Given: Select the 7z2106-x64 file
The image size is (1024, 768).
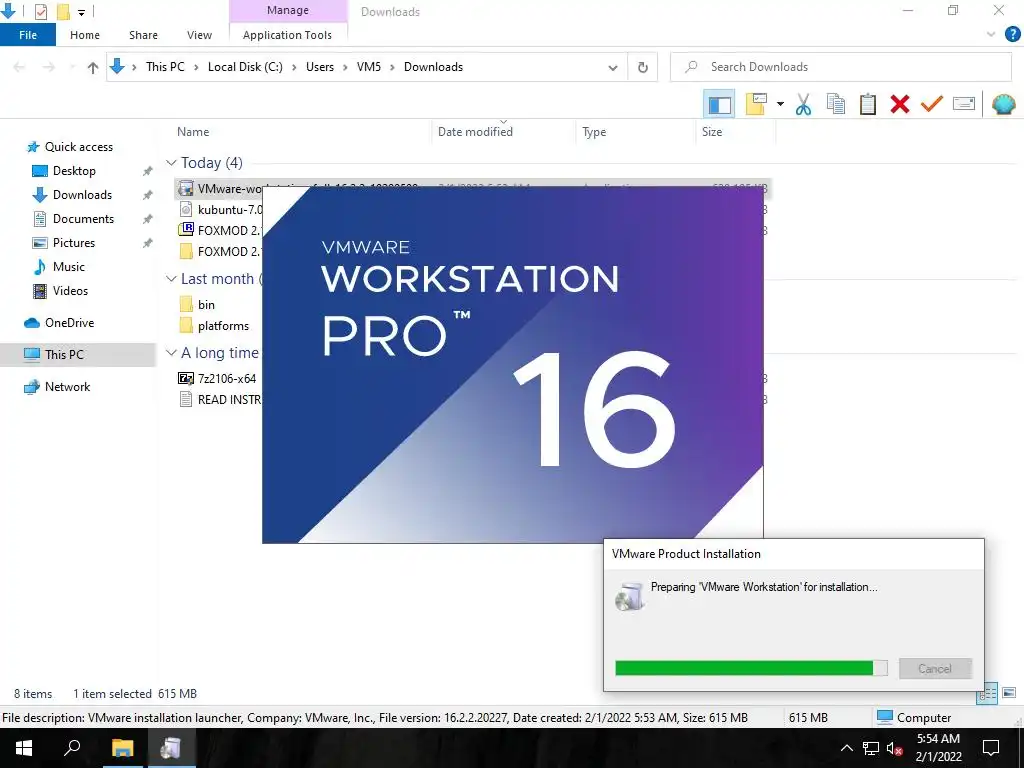Looking at the screenshot, I should [x=218, y=379].
